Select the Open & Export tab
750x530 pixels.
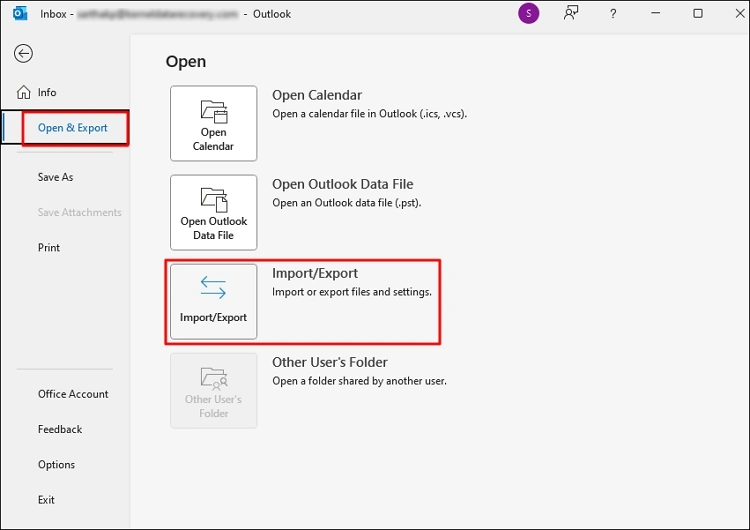(x=72, y=128)
